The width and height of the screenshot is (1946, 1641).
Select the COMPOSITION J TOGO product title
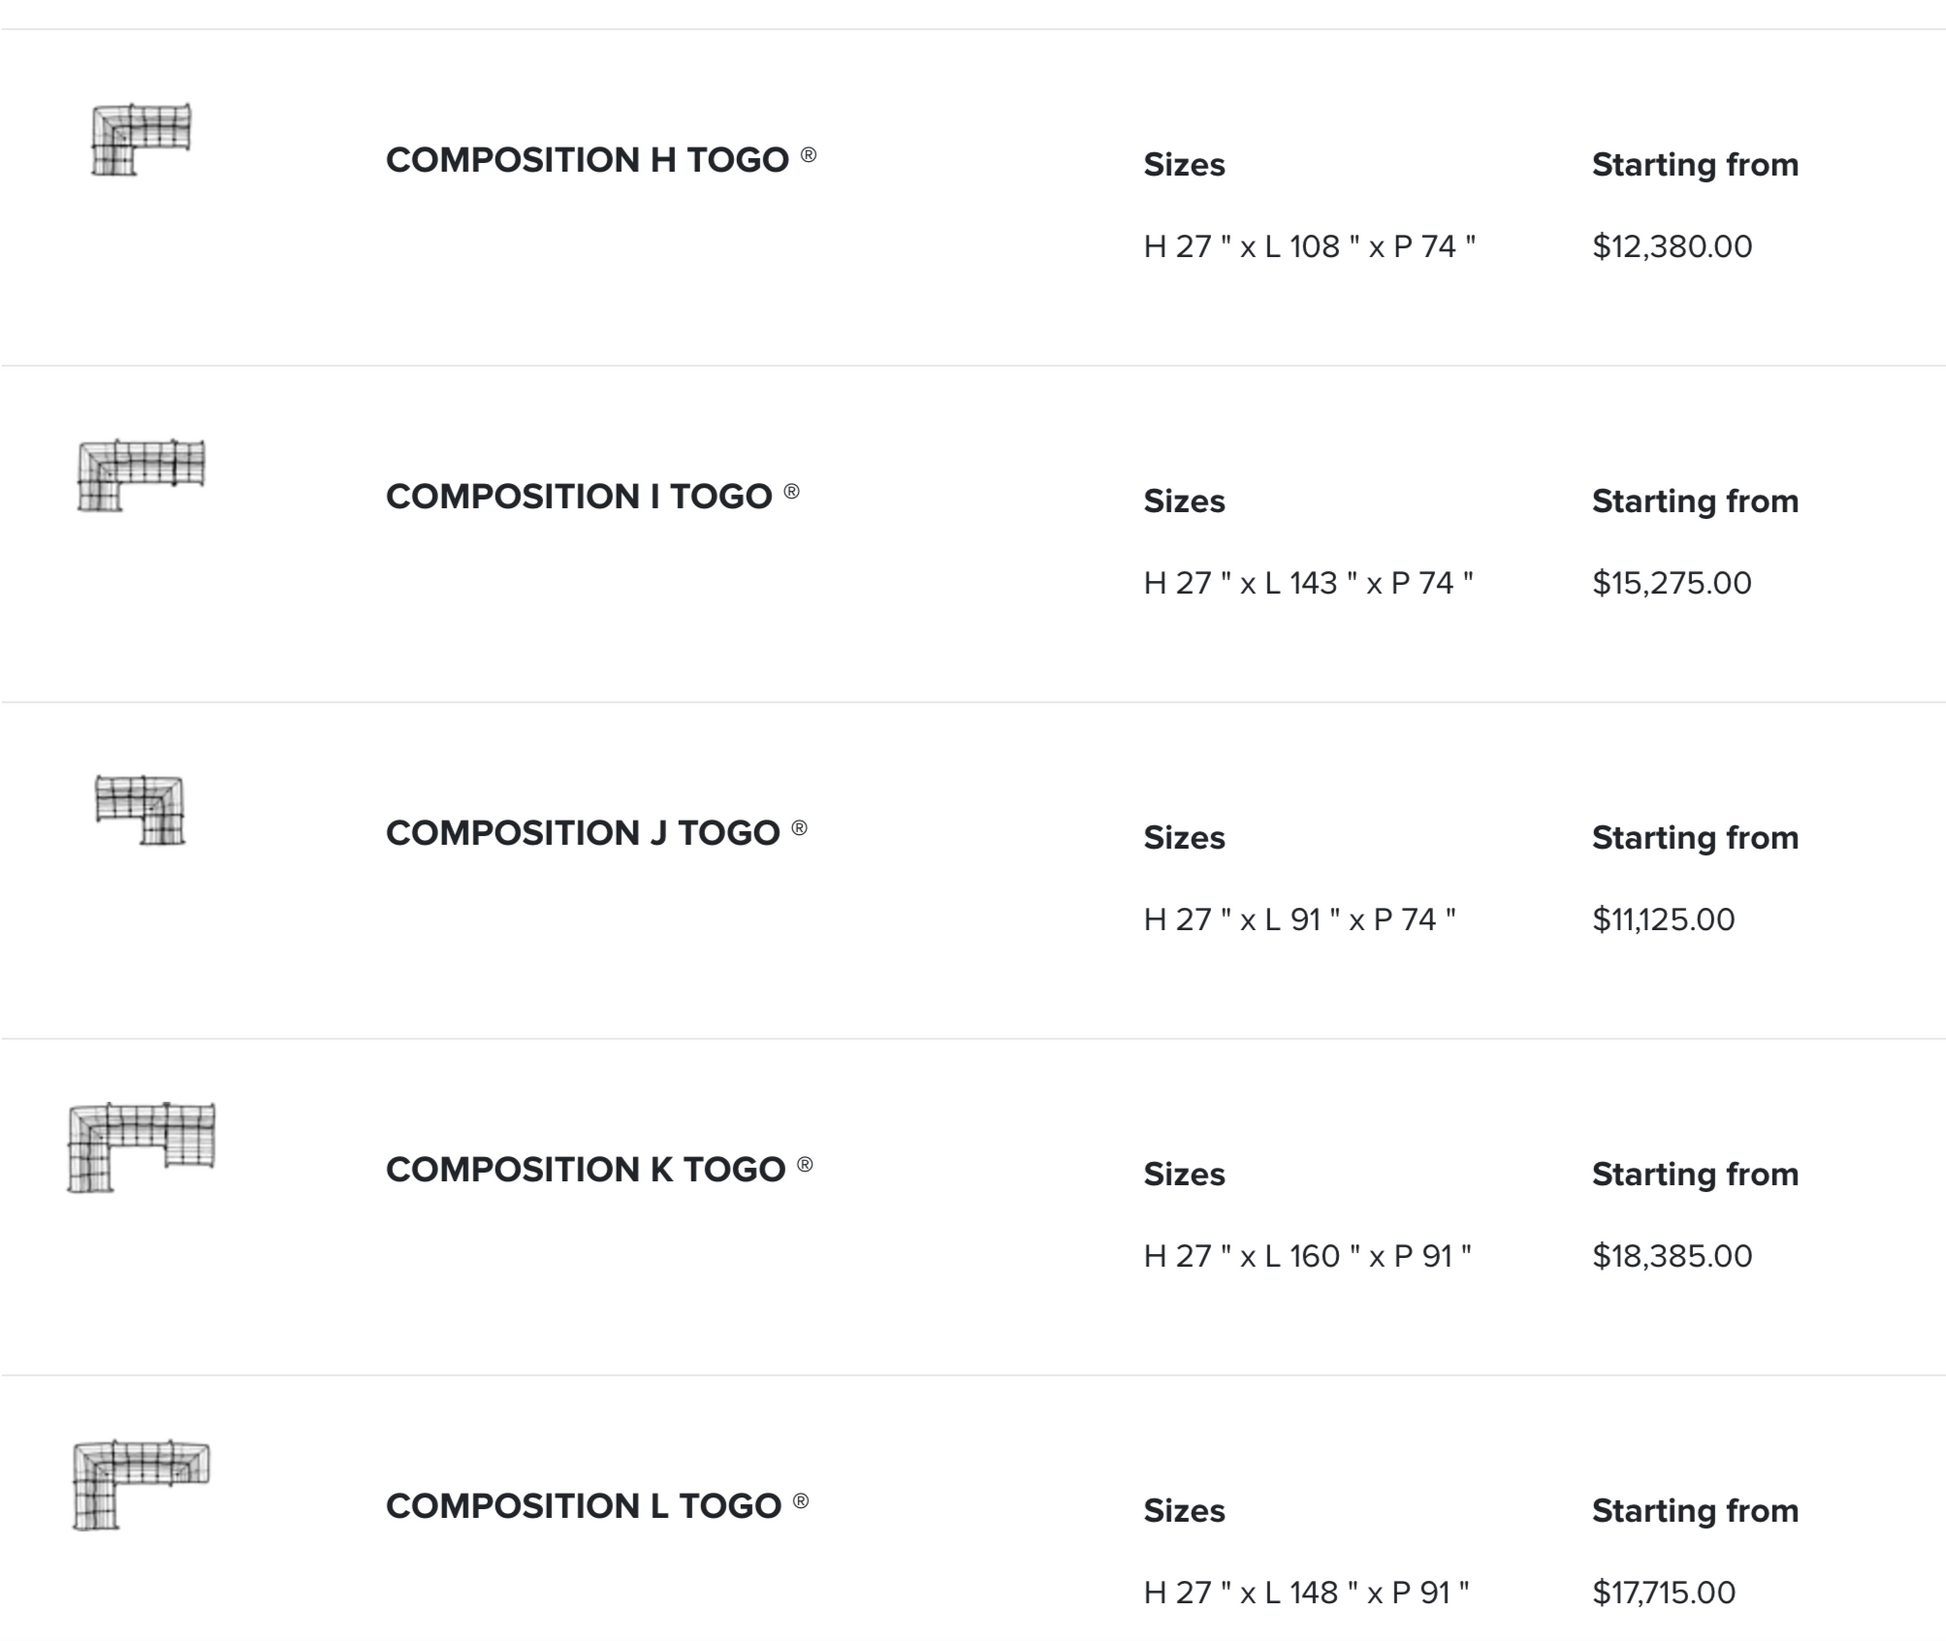(x=583, y=833)
